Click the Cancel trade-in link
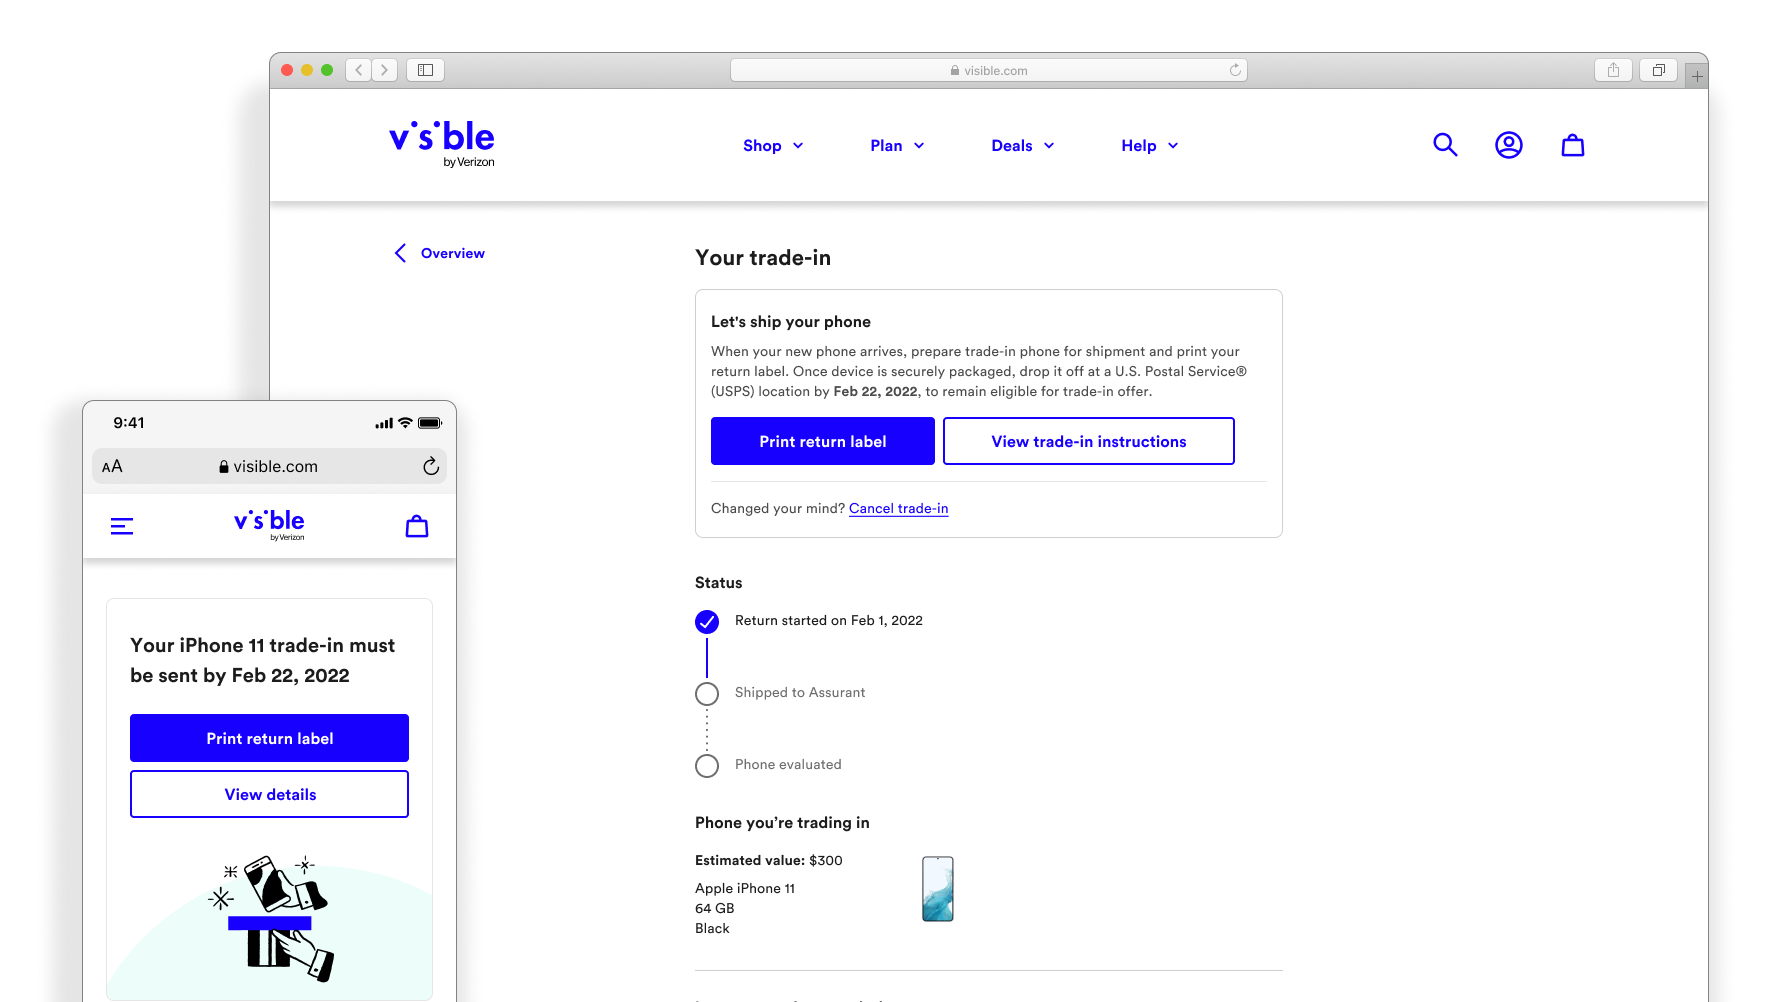Viewport: 1778px width, 1002px height. coord(898,508)
